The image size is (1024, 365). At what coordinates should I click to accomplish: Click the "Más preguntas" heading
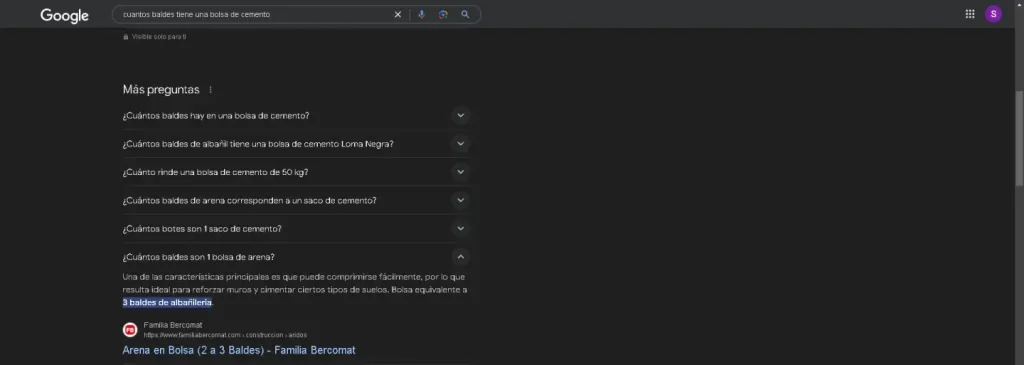pyautogui.click(x=161, y=89)
